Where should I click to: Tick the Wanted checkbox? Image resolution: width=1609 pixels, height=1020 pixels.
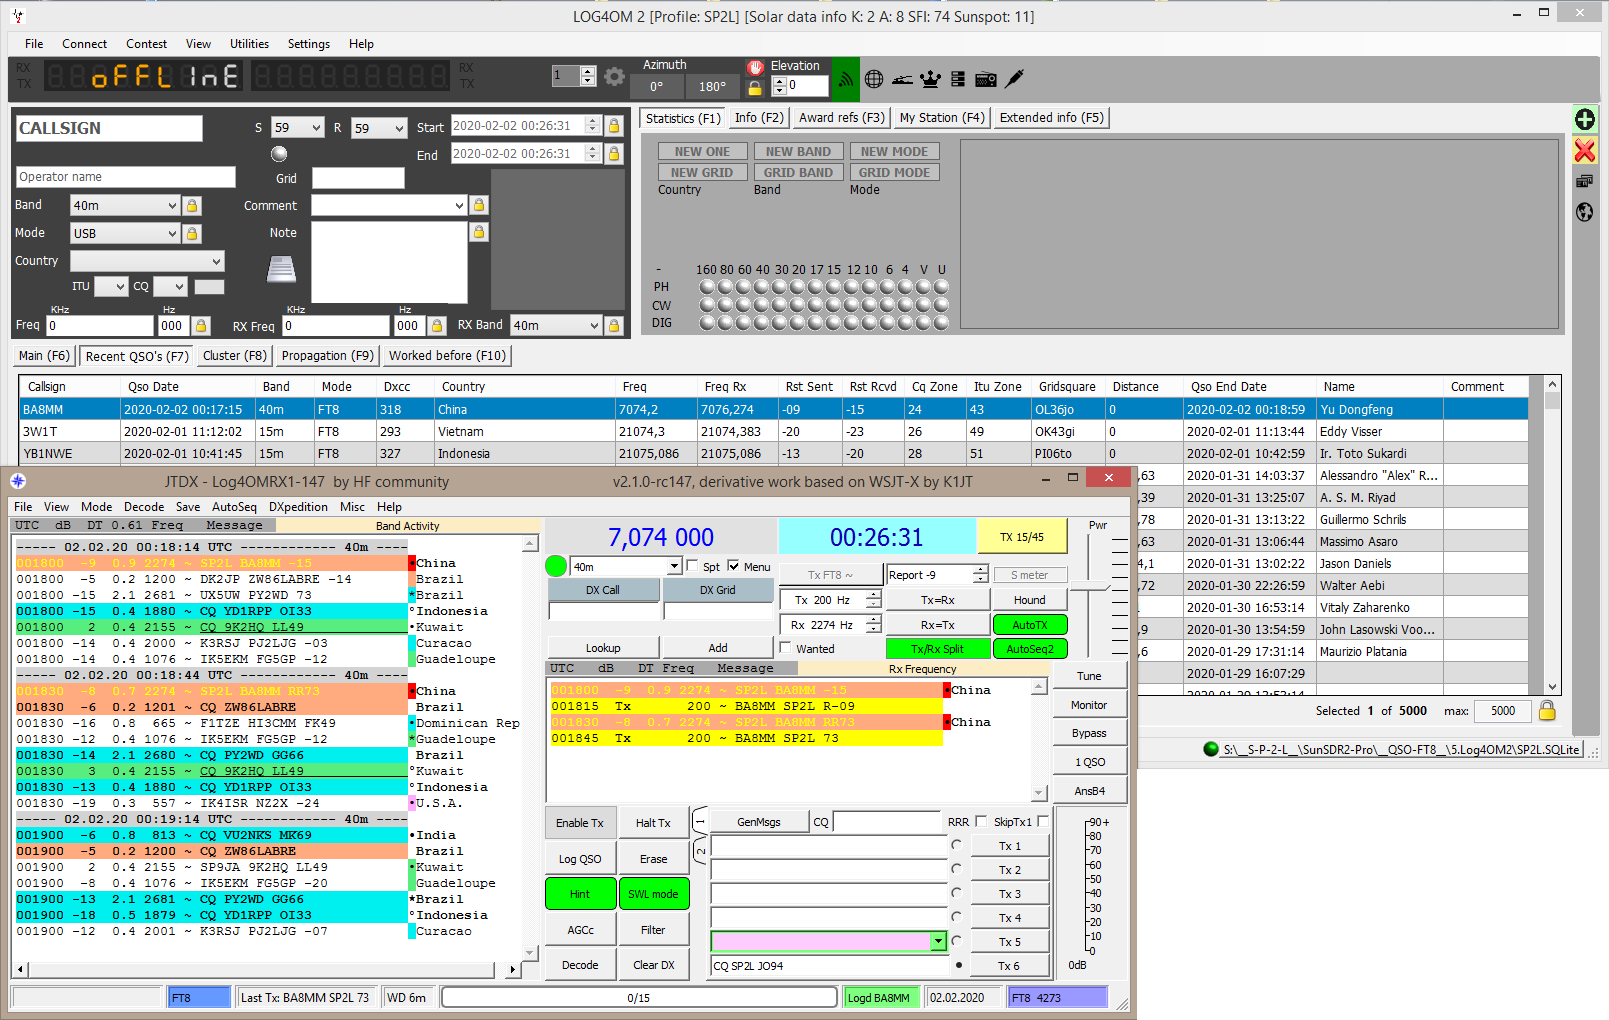pos(786,648)
